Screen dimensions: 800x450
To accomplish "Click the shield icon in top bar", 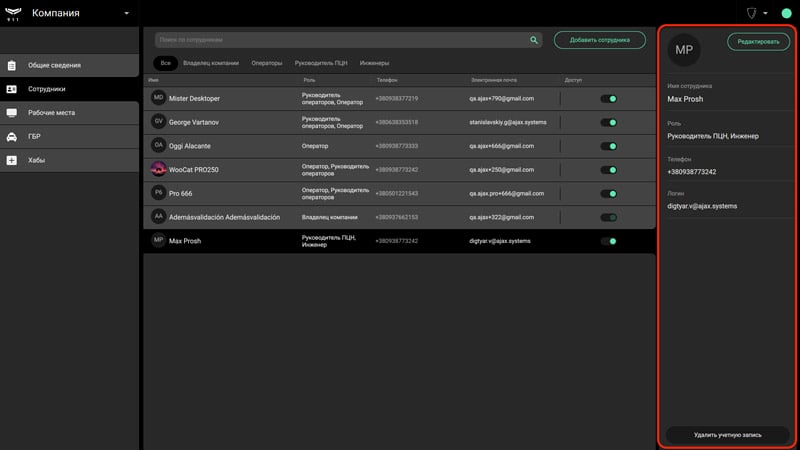I will (752, 13).
